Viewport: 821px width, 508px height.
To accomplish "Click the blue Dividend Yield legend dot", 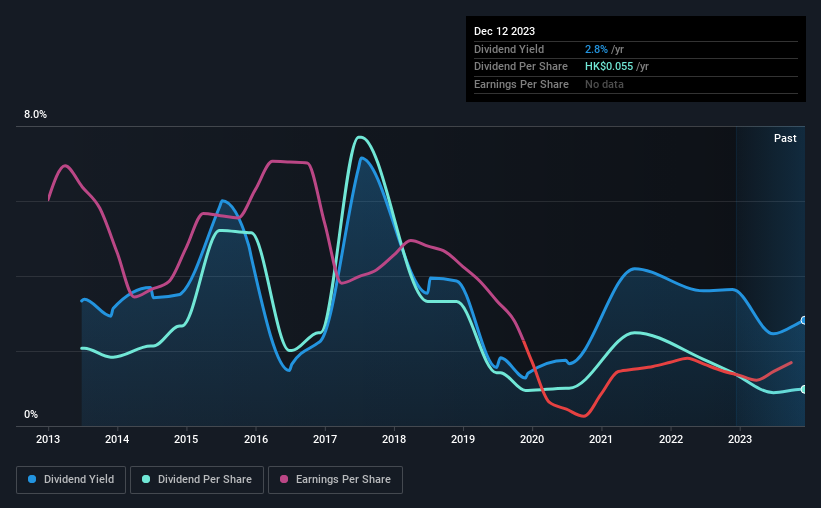I will coord(32,479).
